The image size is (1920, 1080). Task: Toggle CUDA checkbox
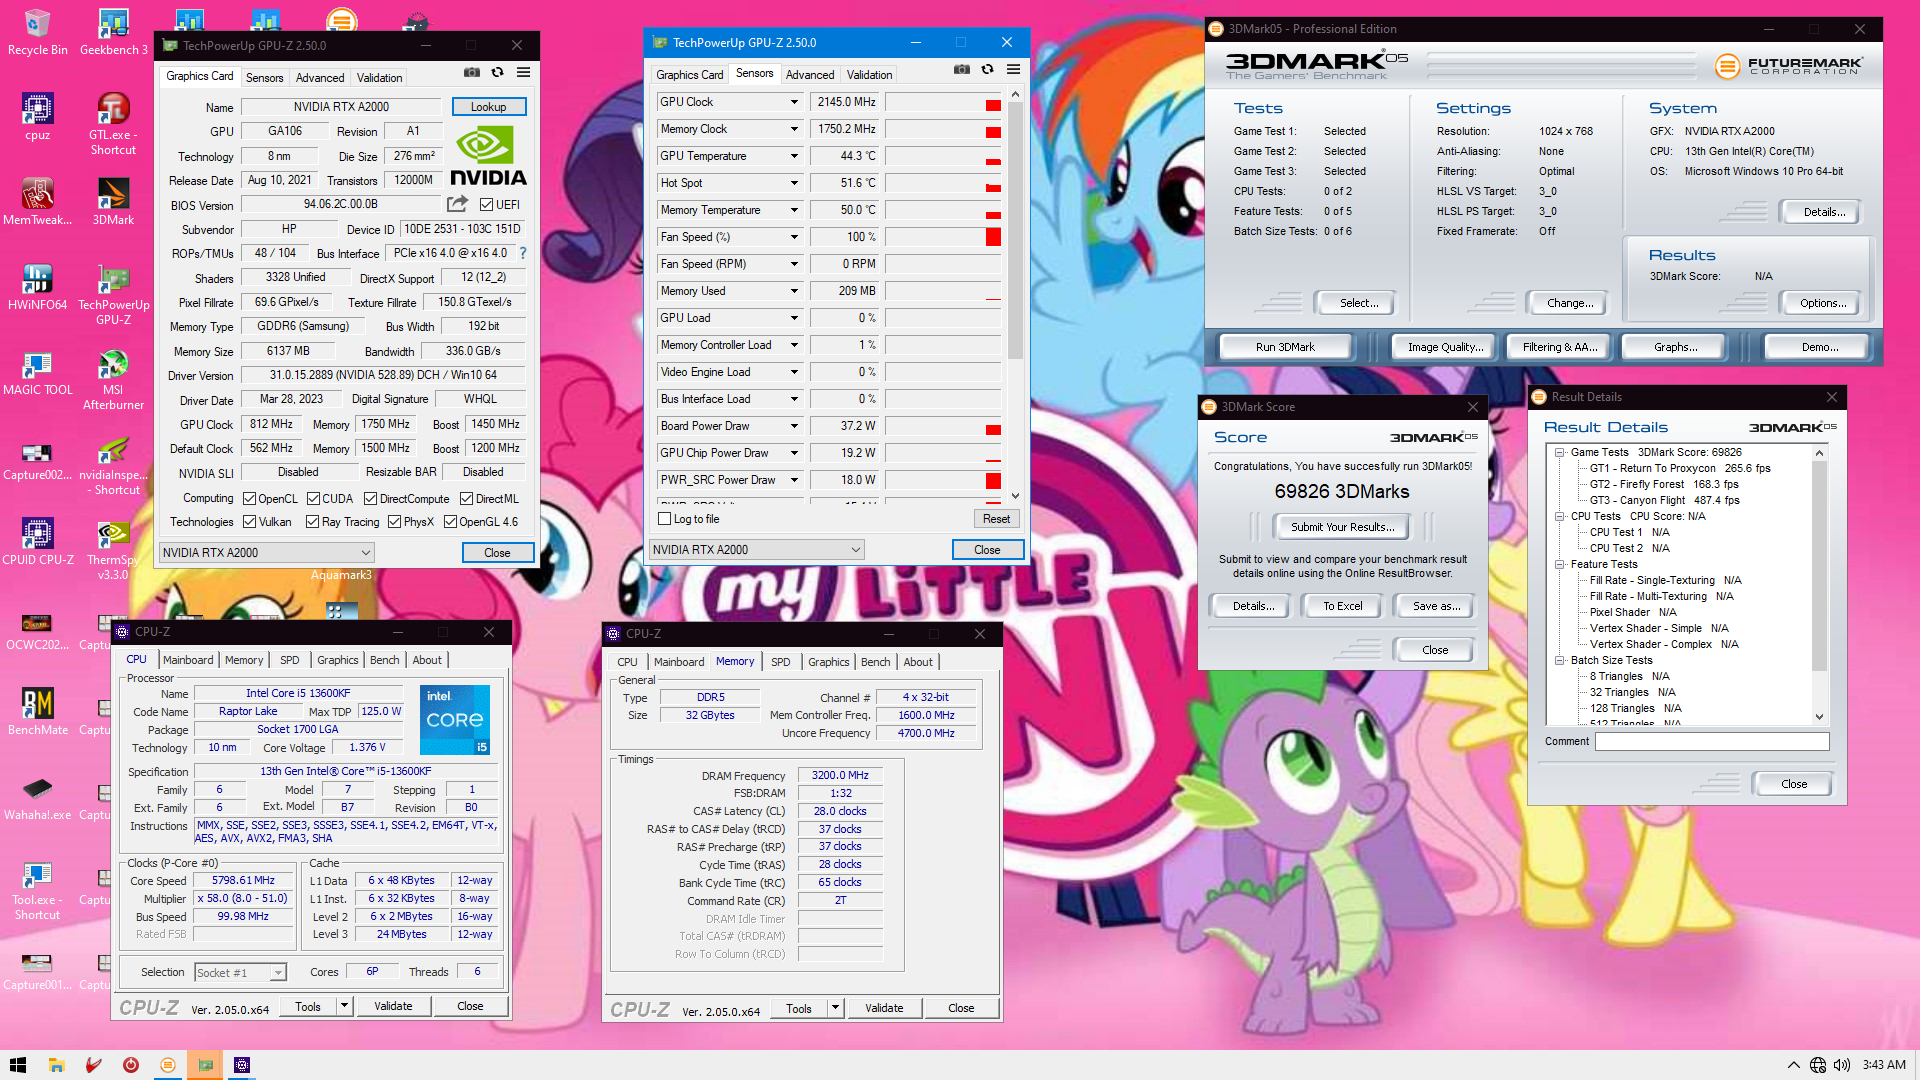pyautogui.click(x=313, y=499)
